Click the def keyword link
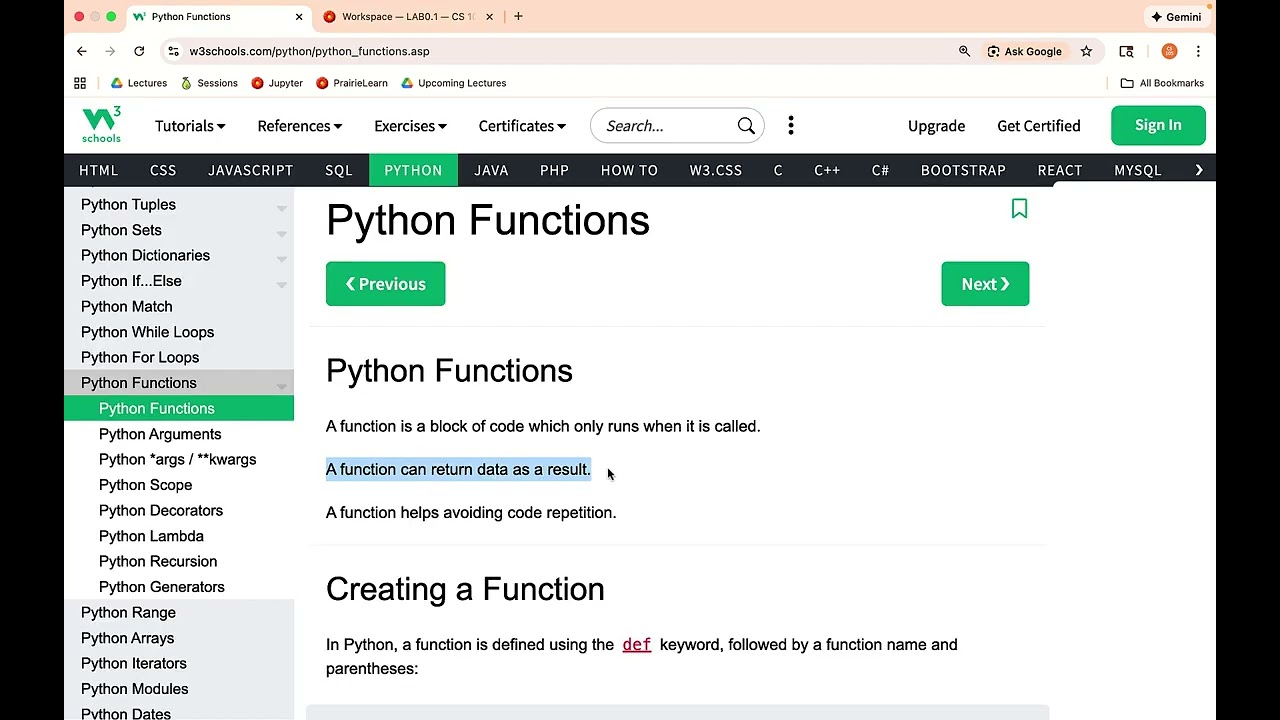1280x720 pixels. [636, 645]
